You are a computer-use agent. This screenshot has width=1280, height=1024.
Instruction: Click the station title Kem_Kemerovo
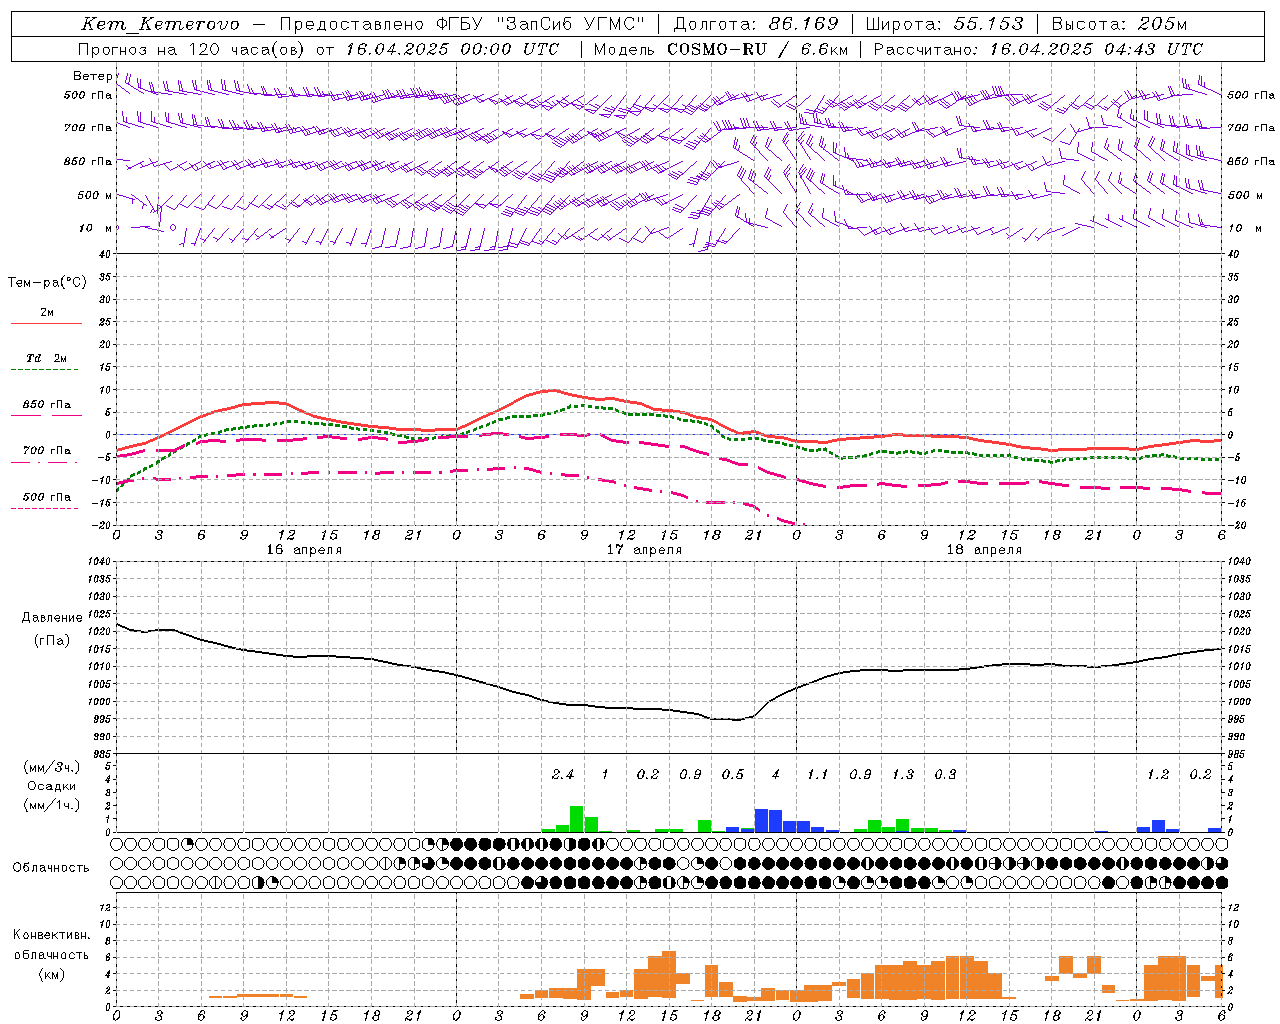(160, 25)
